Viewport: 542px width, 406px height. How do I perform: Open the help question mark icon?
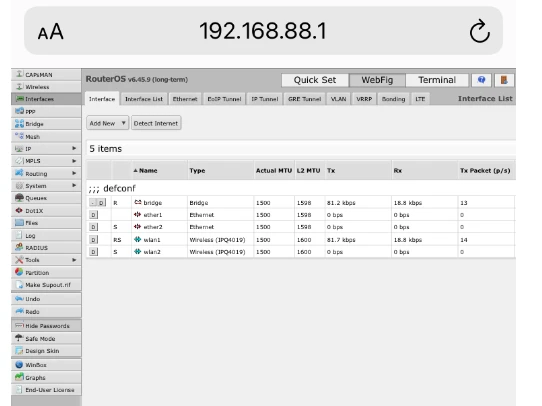click(481, 80)
